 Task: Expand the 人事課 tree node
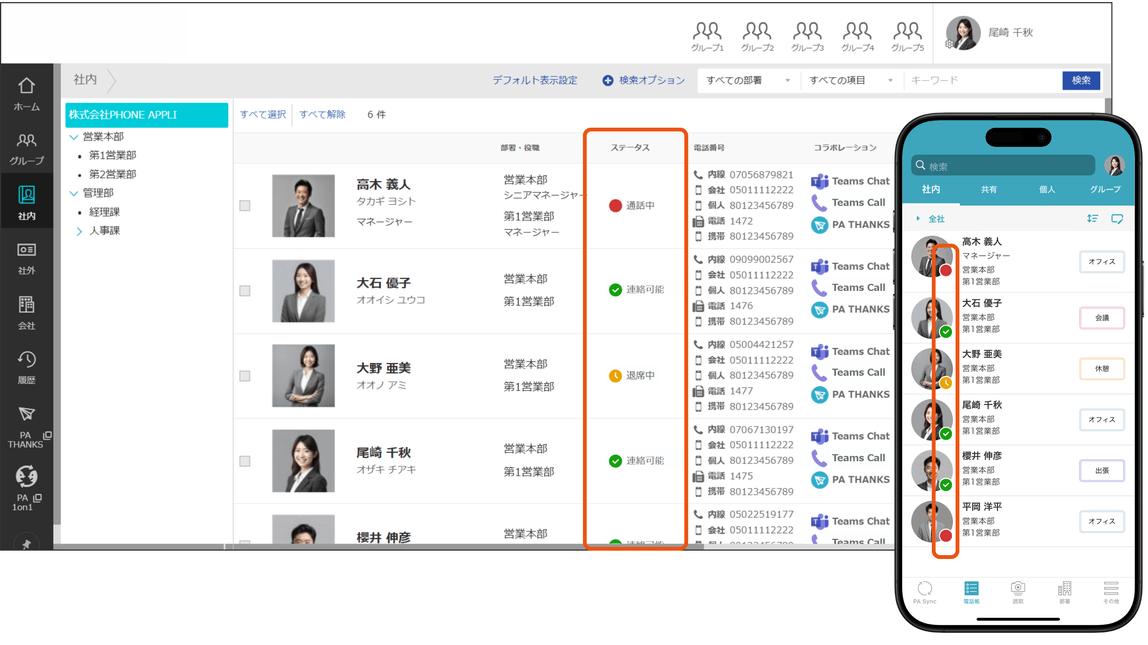(x=79, y=231)
